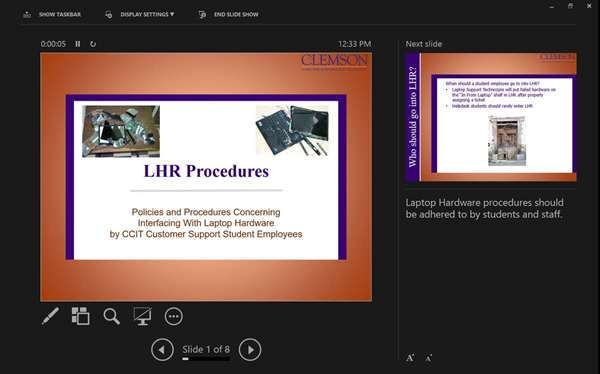Open the See All Slides grid
The image size is (600, 374).
point(80,316)
